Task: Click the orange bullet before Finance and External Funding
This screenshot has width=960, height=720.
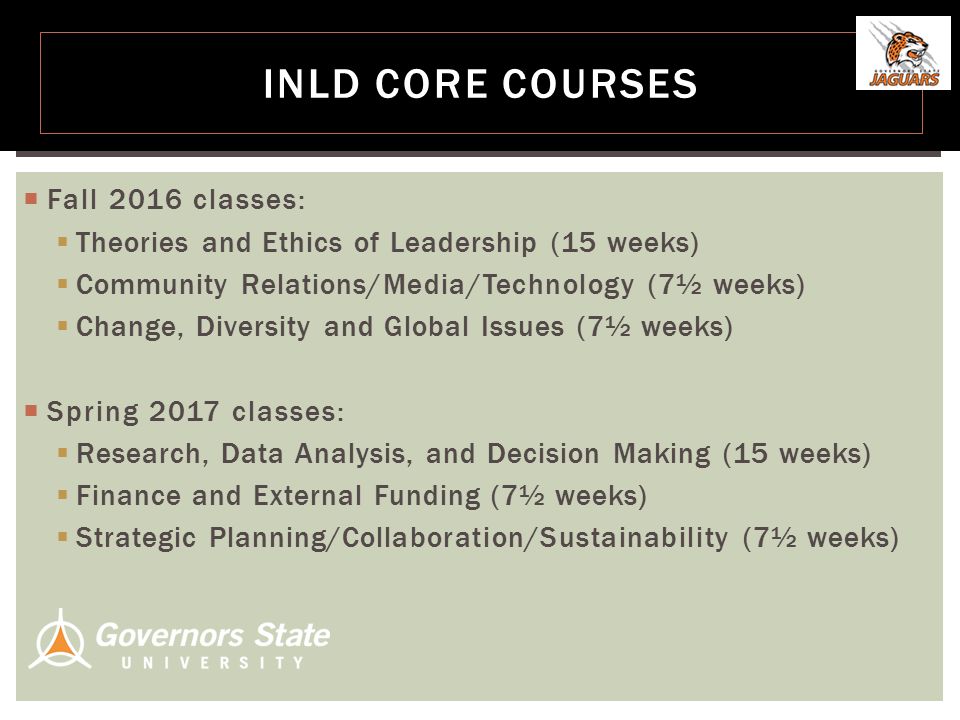Action: pos(62,495)
